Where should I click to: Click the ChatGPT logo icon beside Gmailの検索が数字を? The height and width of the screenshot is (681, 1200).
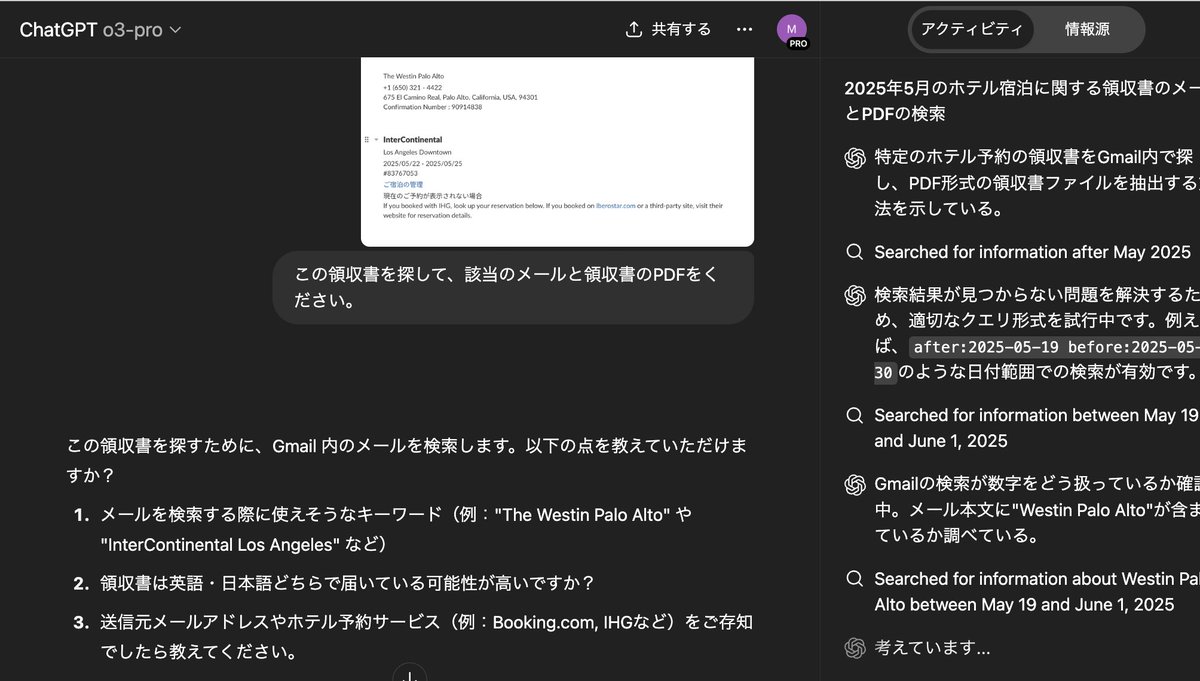(854, 485)
